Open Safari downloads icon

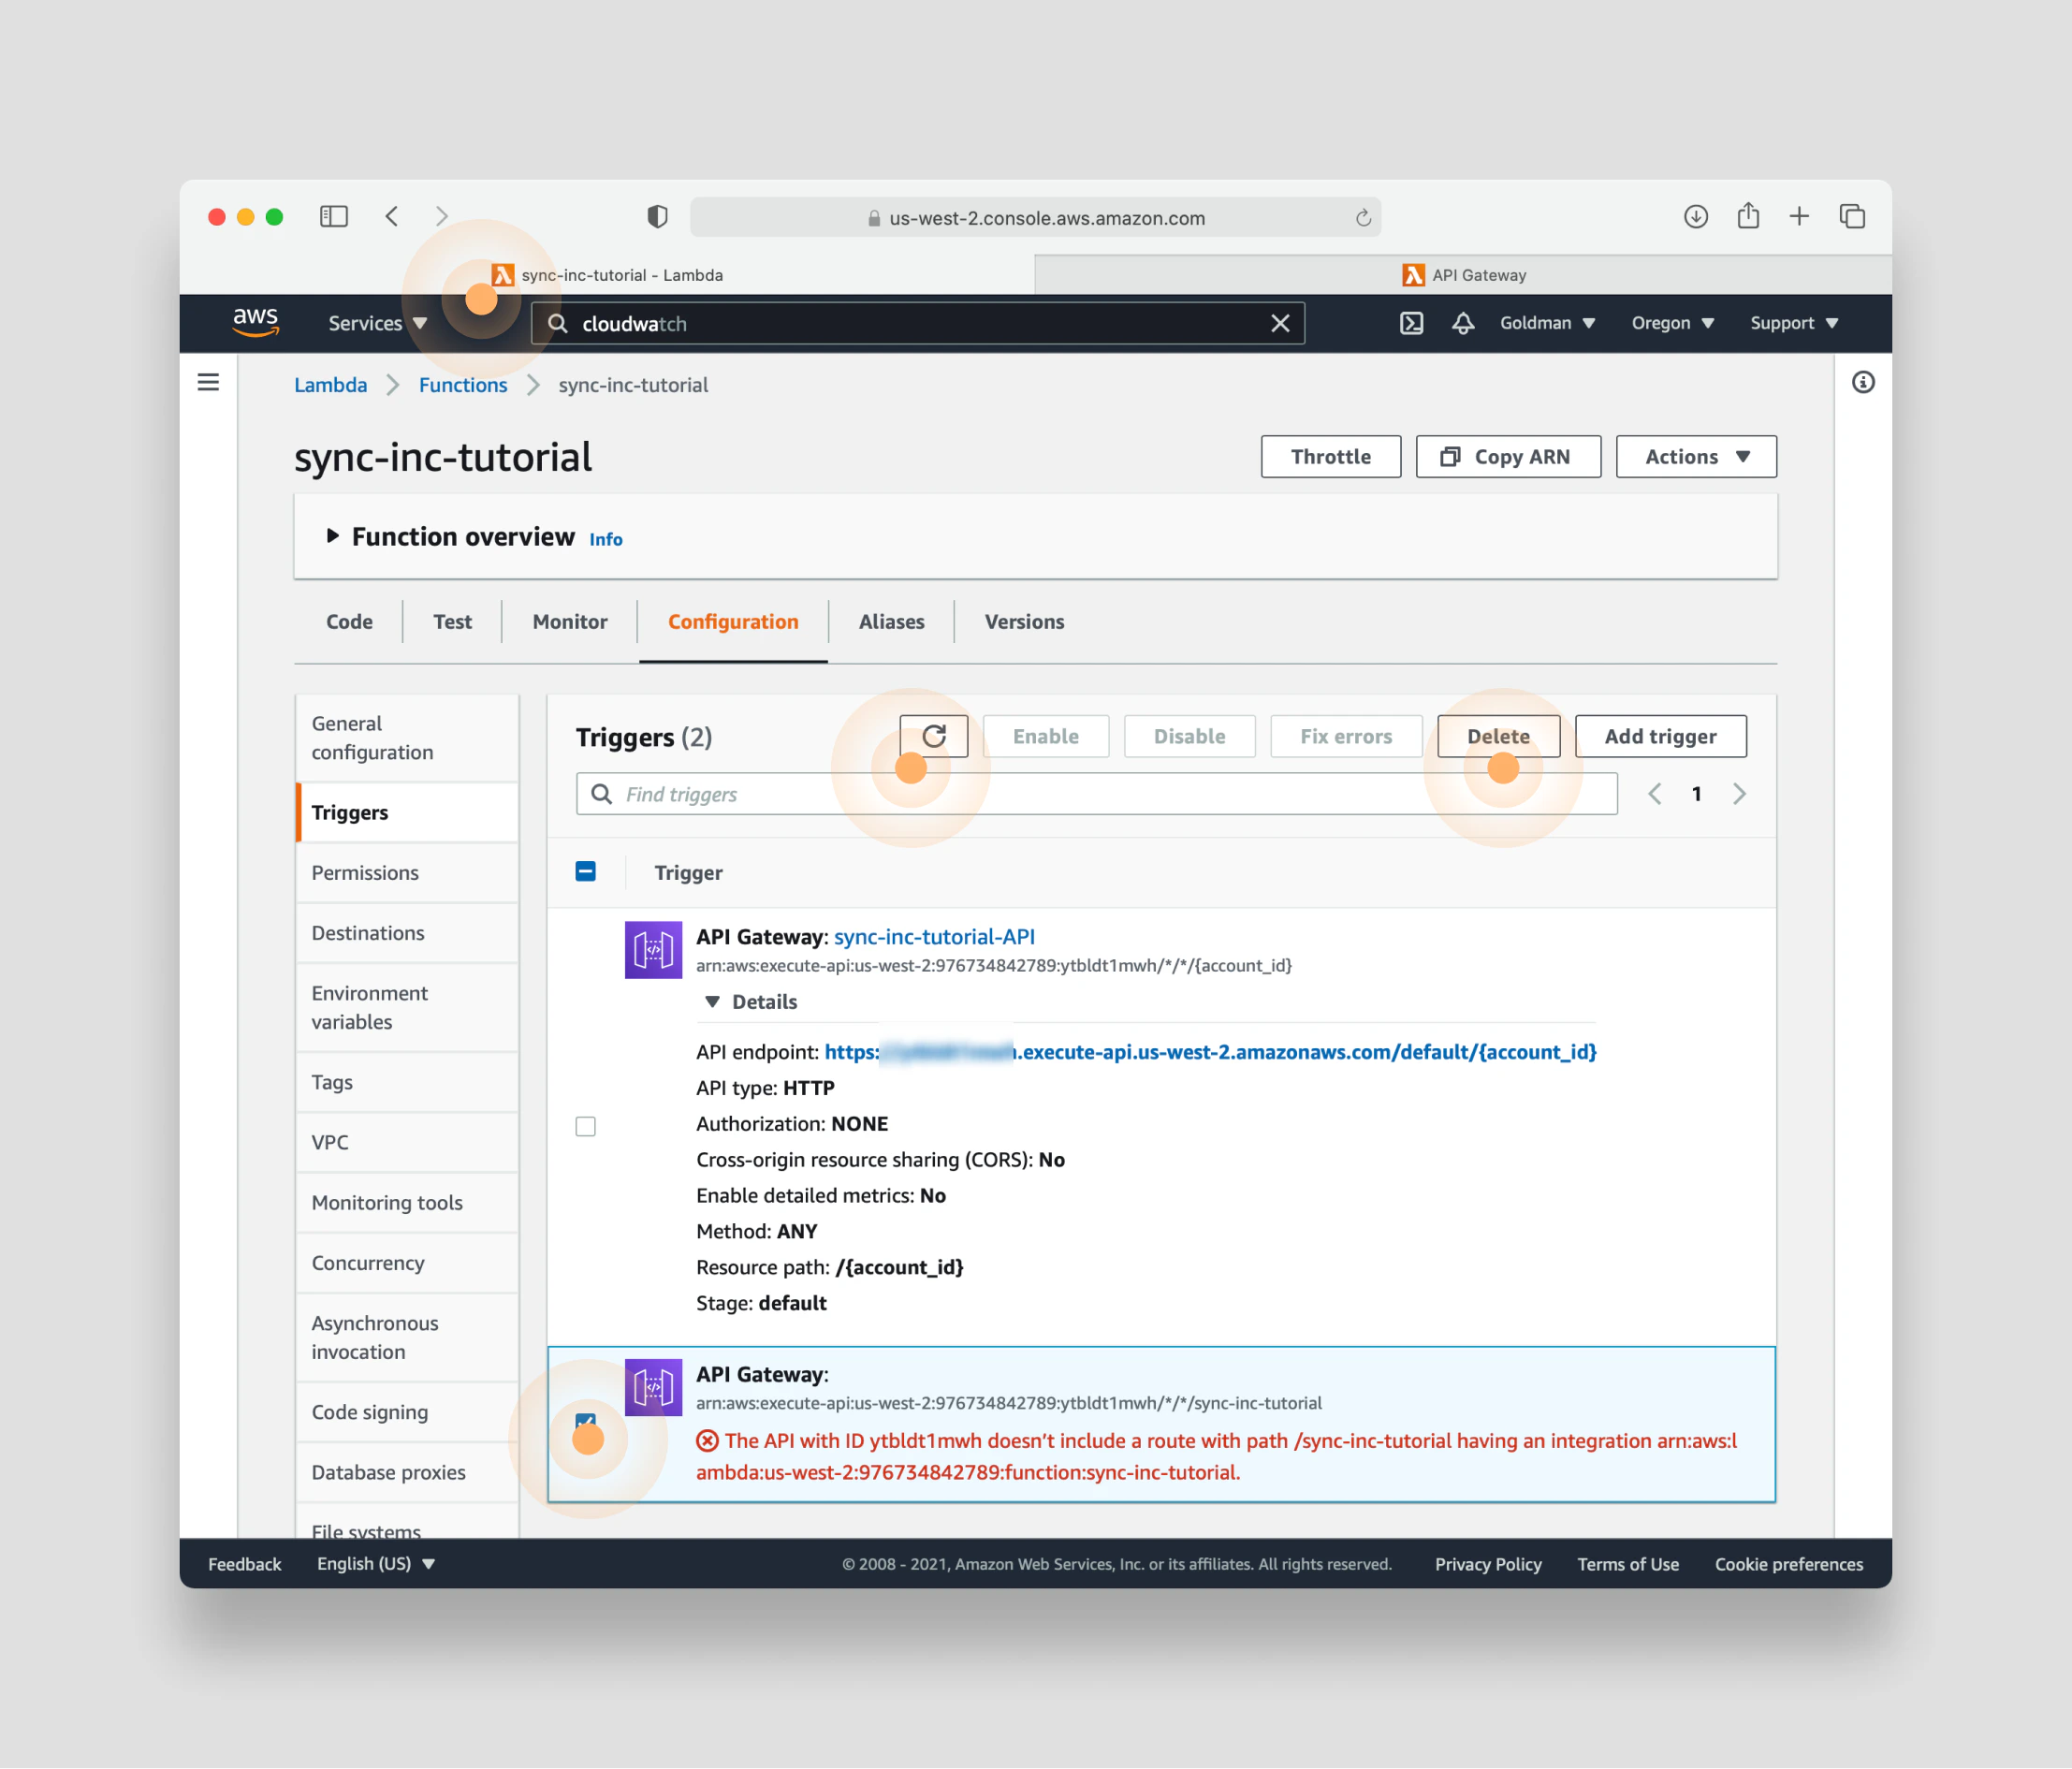coord(1695,216)
